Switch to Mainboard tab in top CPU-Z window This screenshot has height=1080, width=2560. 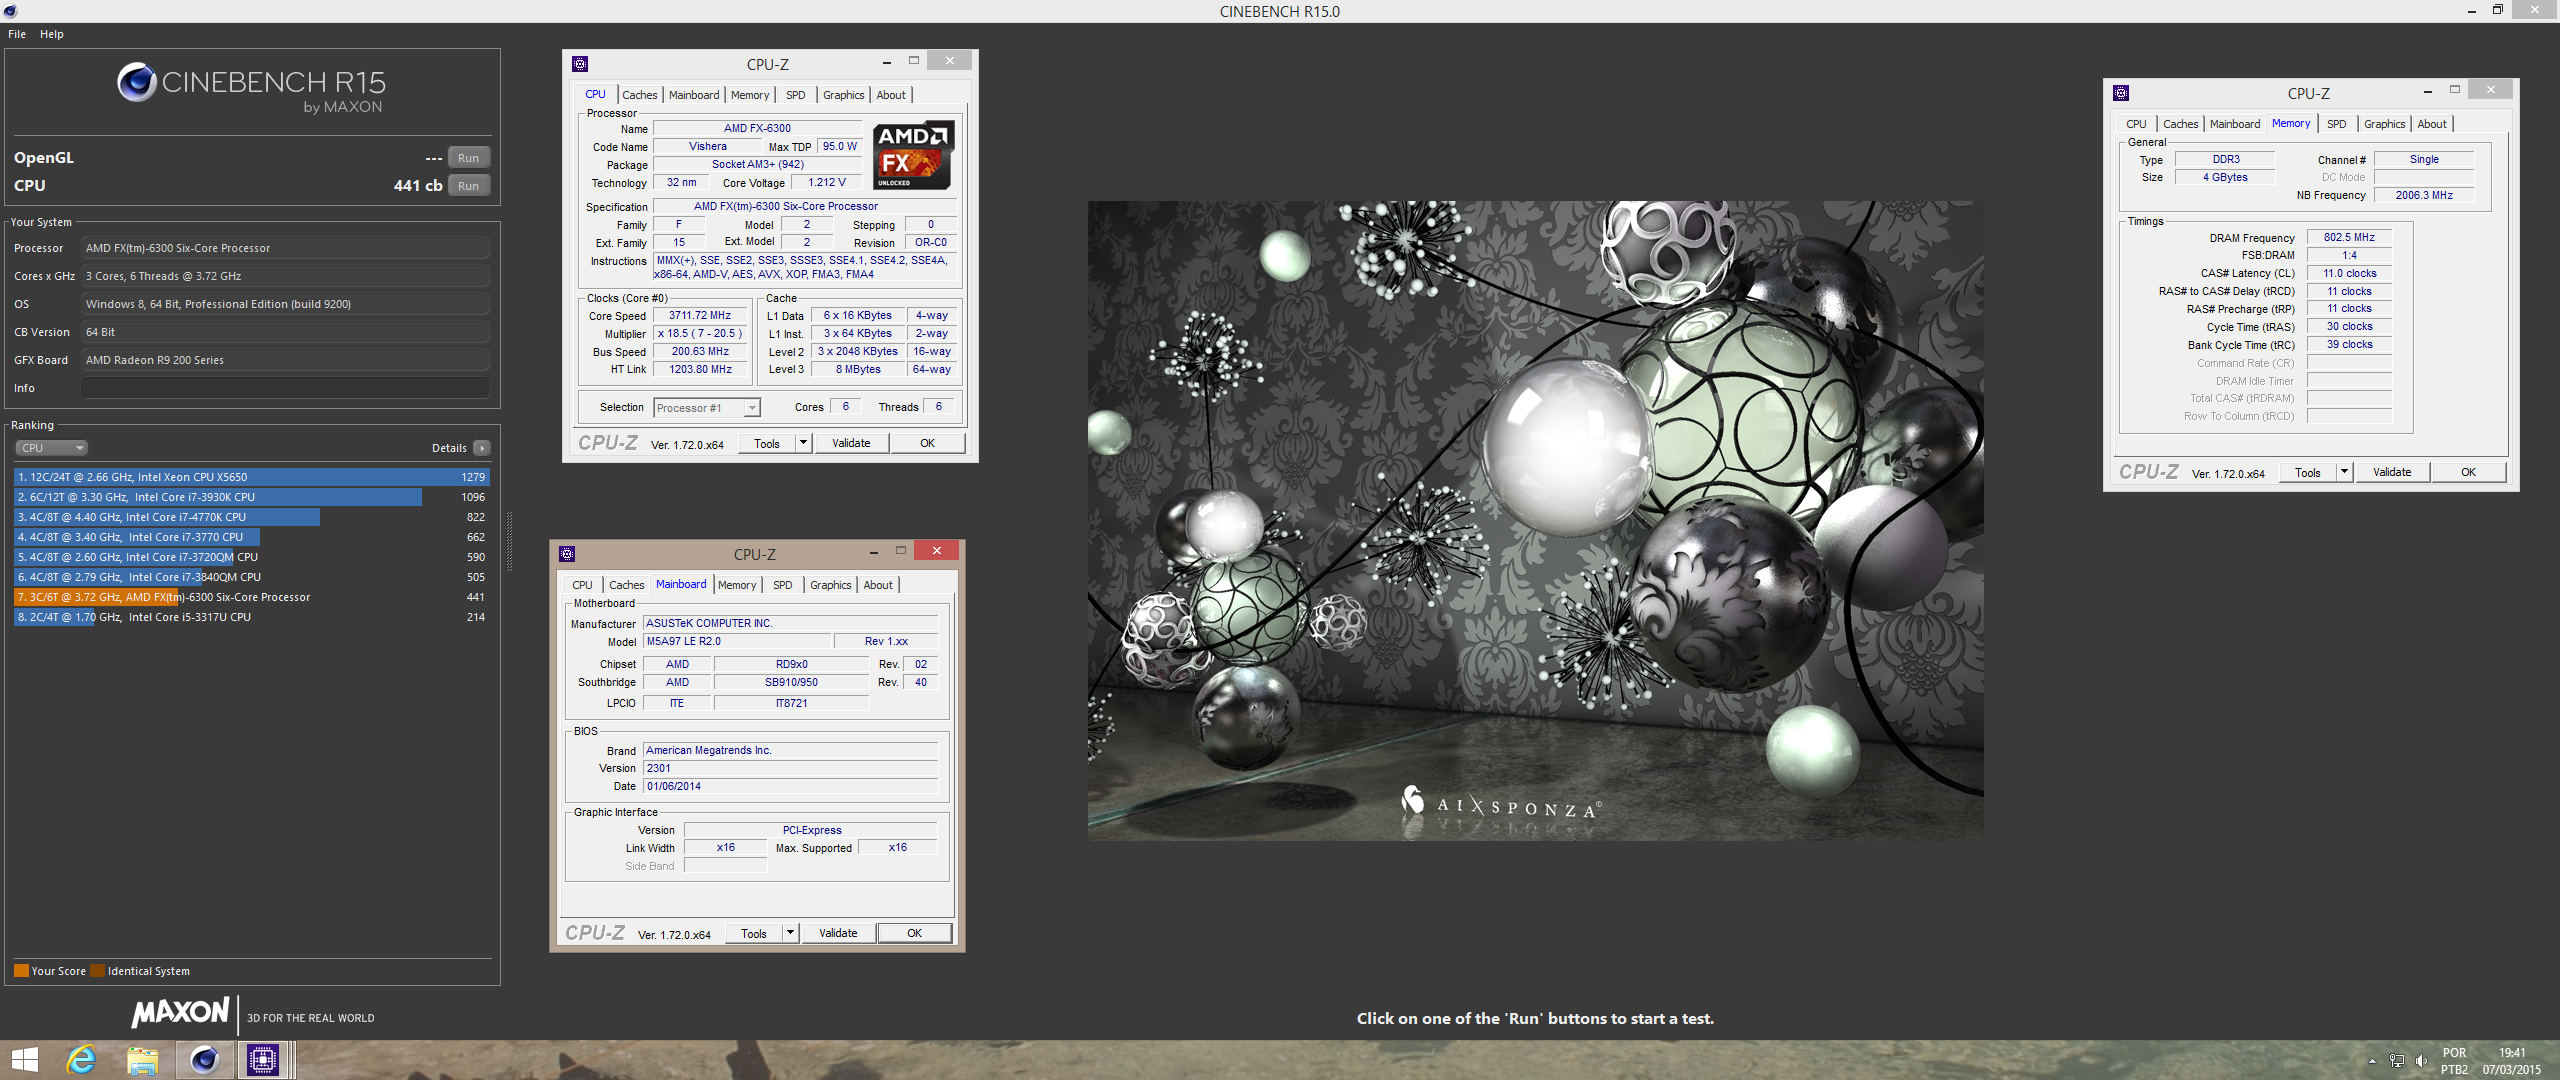(x=694, y=95)
